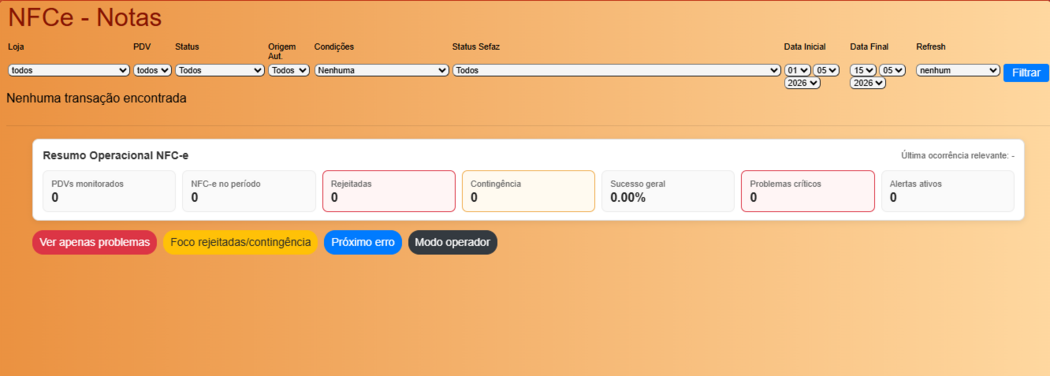
Task: Click the Filtrar button
Action: click(x=1026, y=72)
